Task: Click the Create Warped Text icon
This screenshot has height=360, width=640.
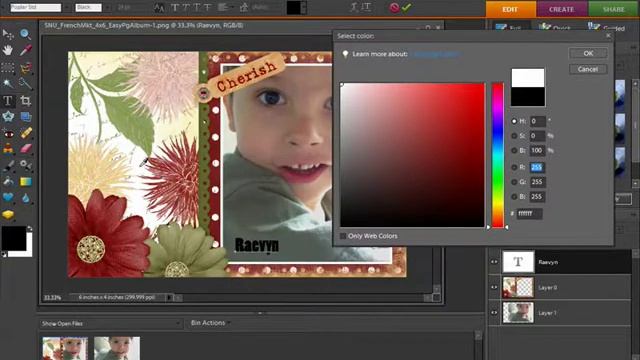Action: pos(356,7)
